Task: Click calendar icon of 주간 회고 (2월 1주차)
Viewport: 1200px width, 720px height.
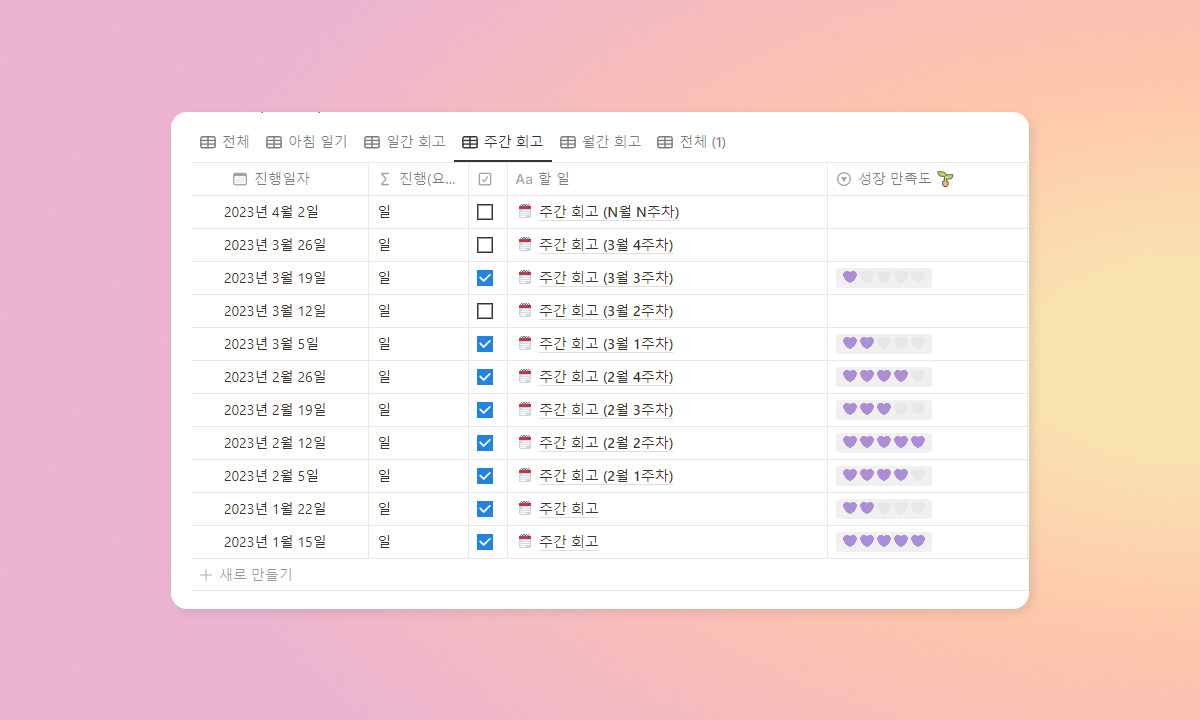Action: click(525, 475)
